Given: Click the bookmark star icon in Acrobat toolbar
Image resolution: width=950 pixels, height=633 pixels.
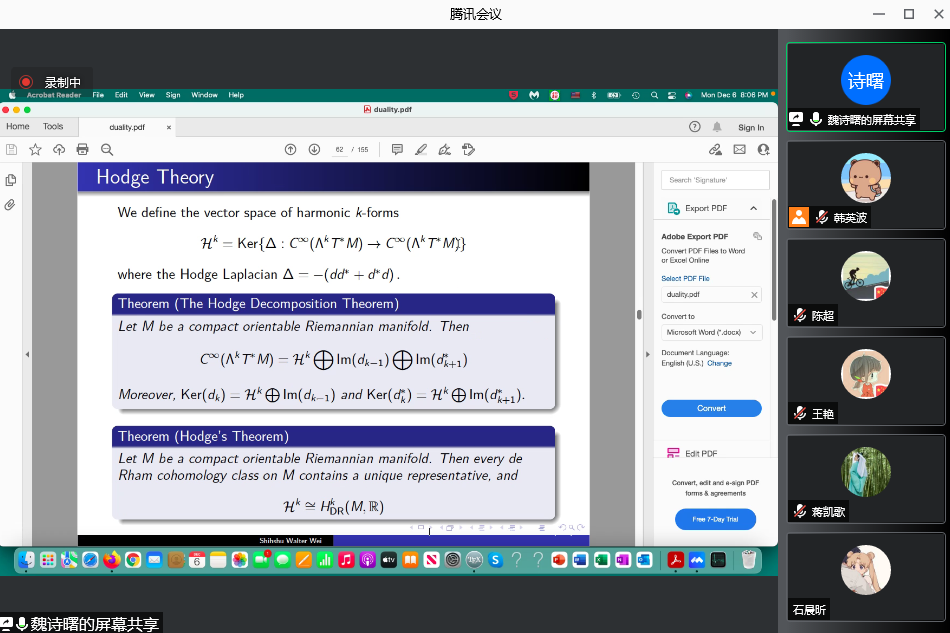Looking at the screenshot, I should tap(35, 149).
